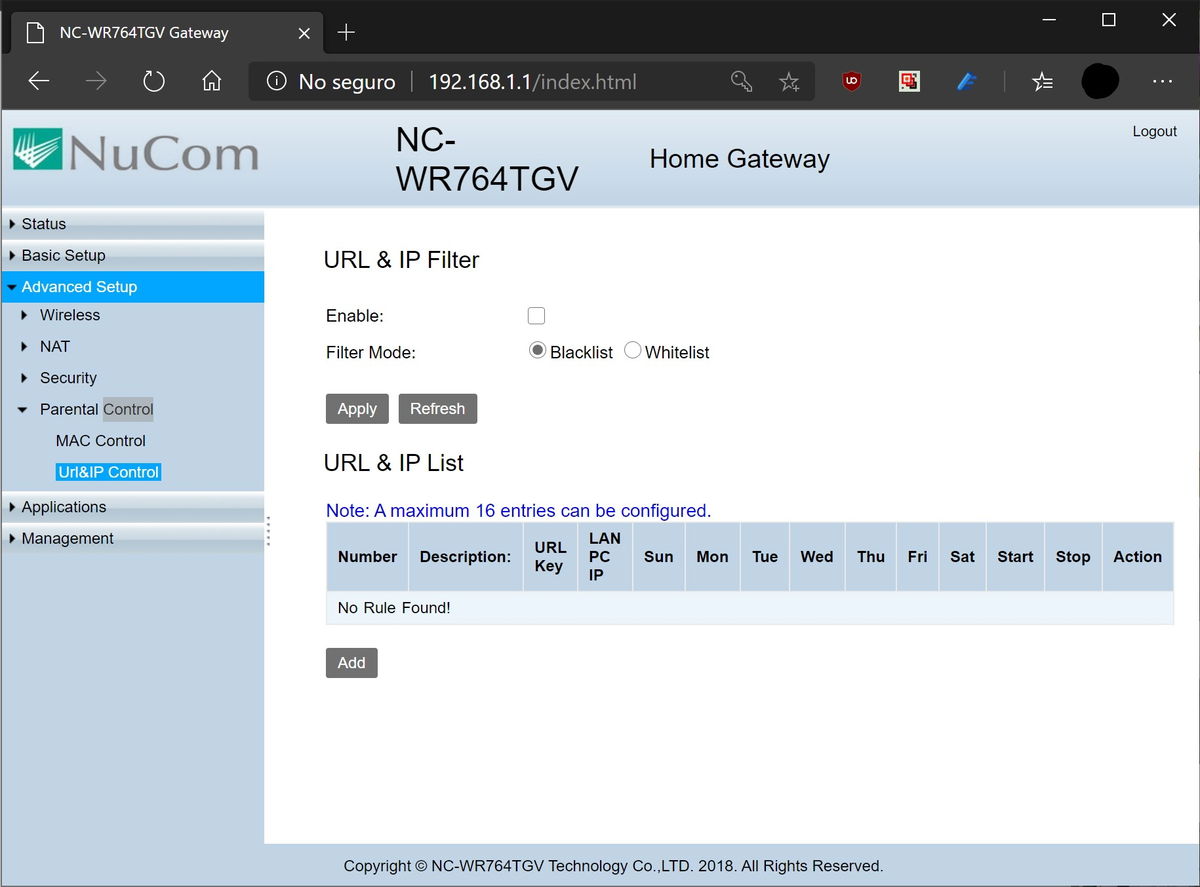Click the Apply button
1200x887 pixels.
point(356,408)
